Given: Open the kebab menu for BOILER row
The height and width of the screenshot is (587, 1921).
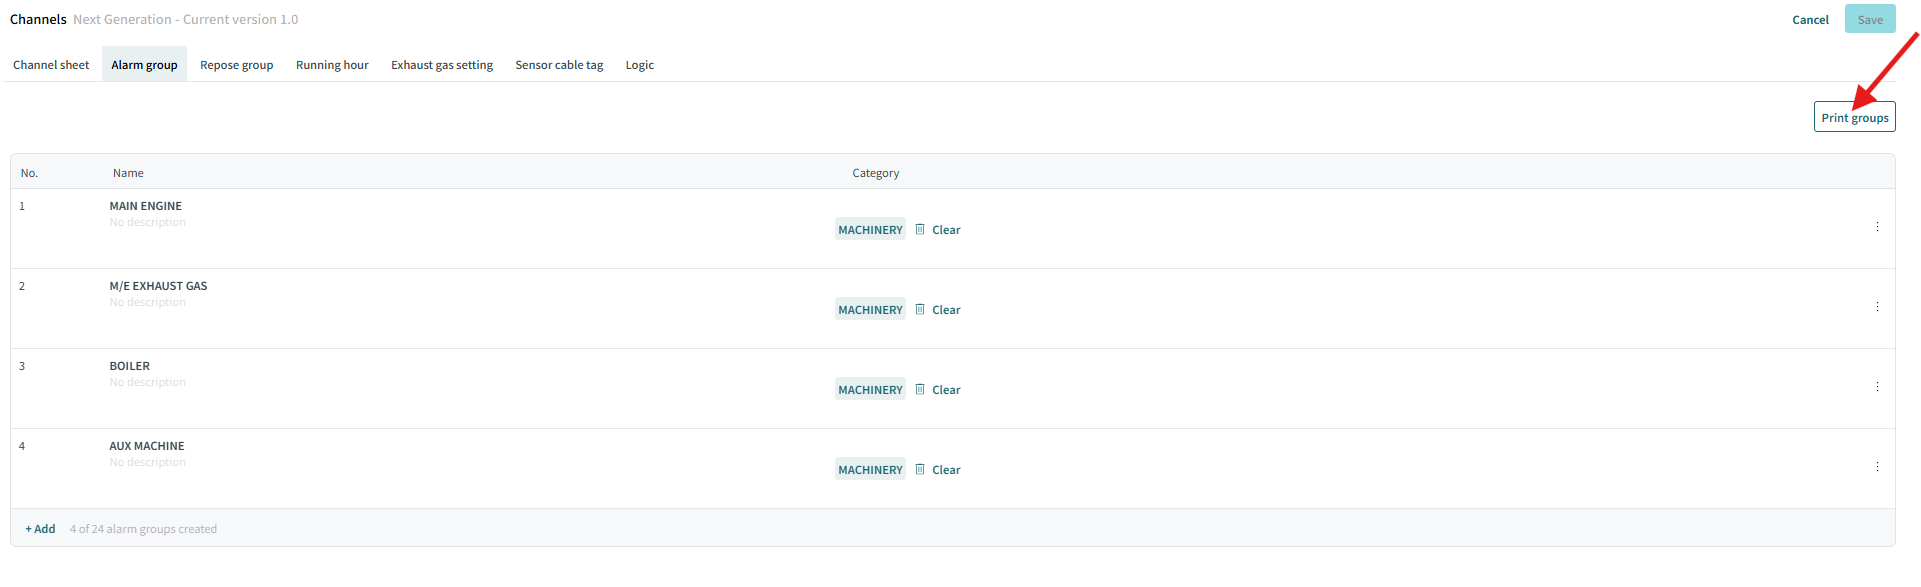Looking at the screenshot, I should (x=1877, y=387).
